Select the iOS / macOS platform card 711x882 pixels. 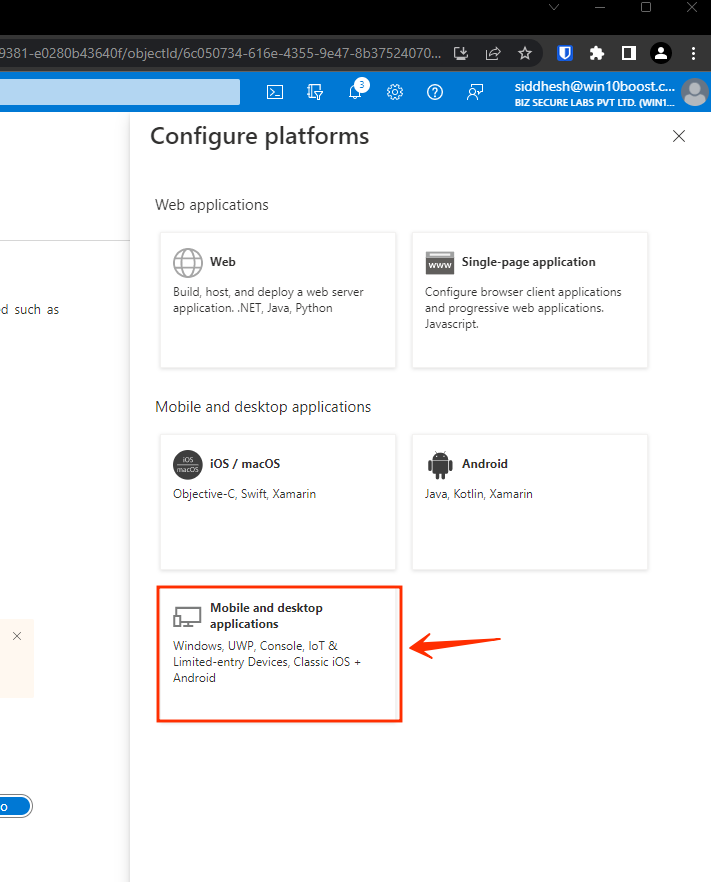tap(278, 502)
